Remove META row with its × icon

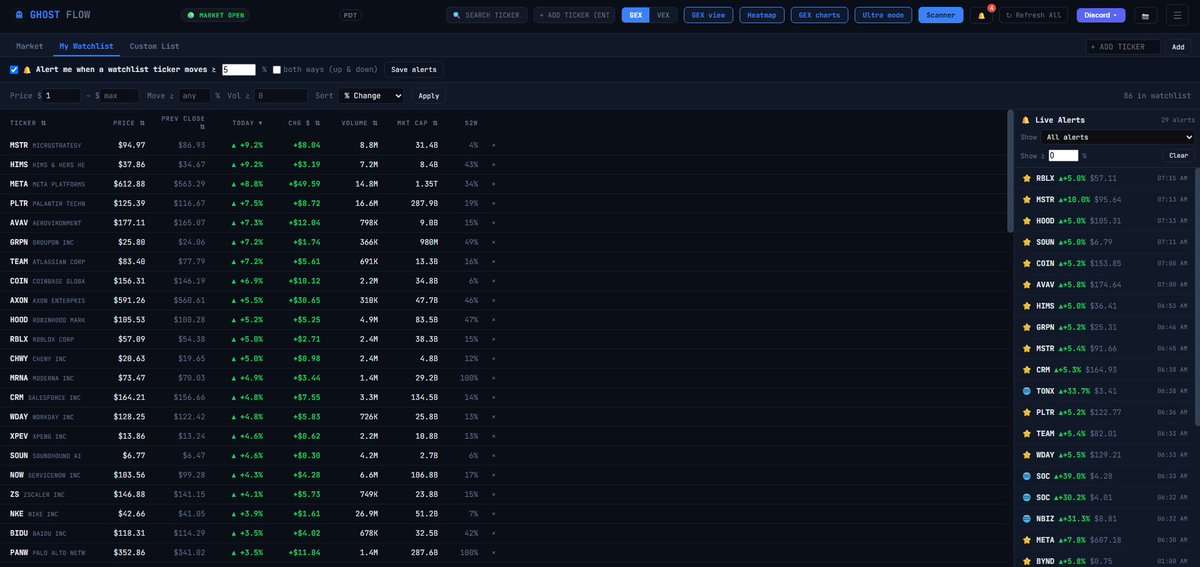493,184
